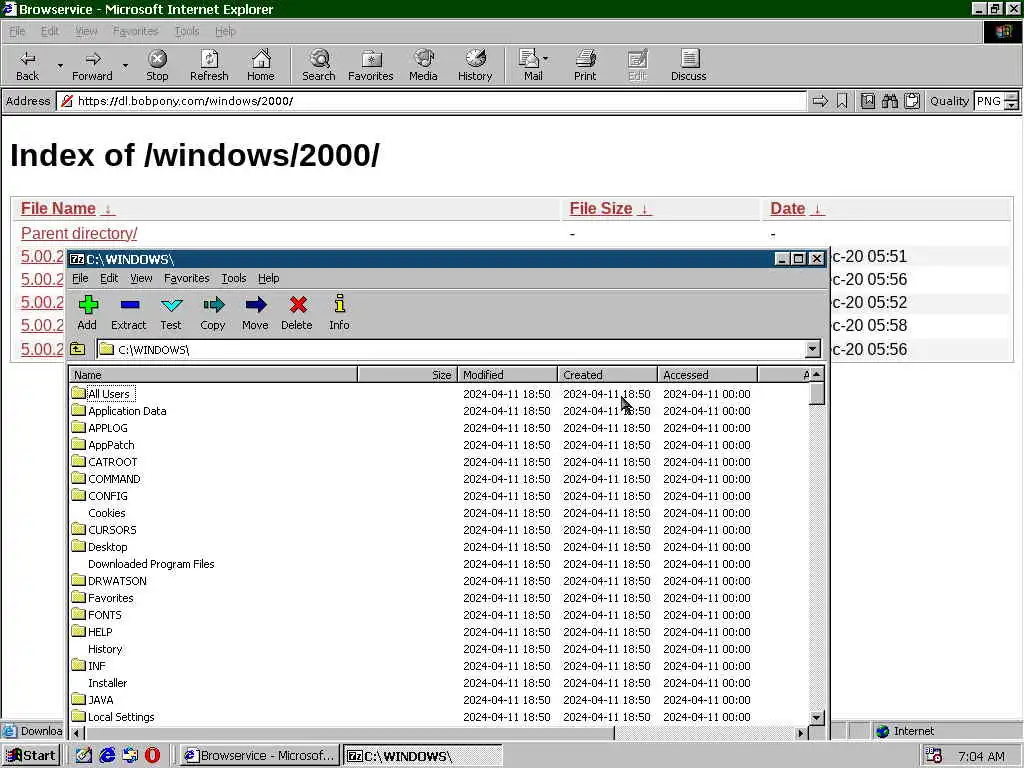Print the current page

(x=585, y=65)
